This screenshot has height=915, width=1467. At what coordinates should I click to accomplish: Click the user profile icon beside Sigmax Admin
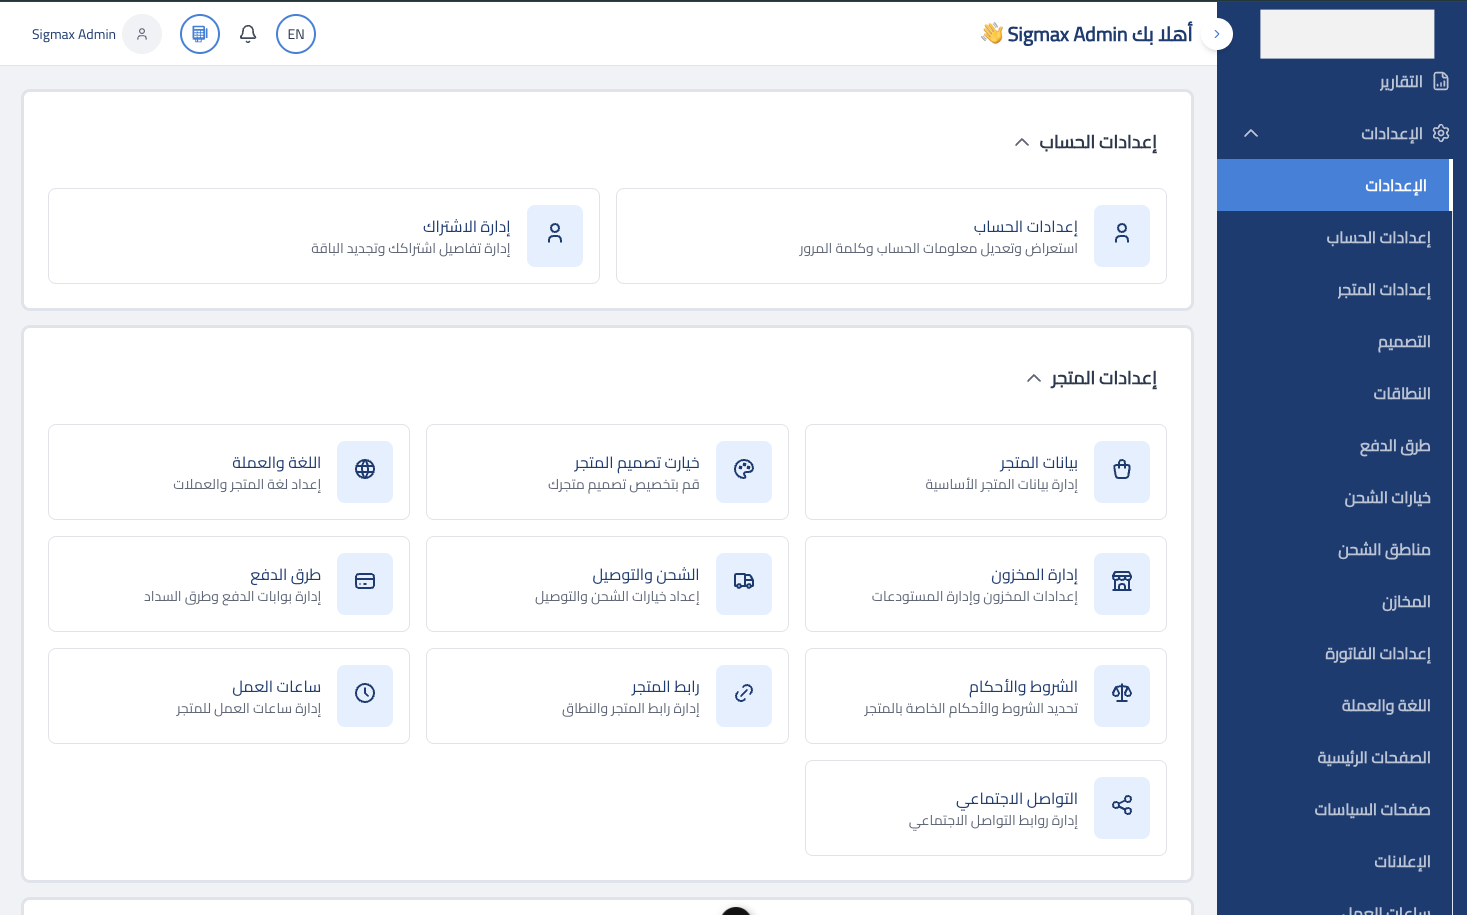(141, 34)
